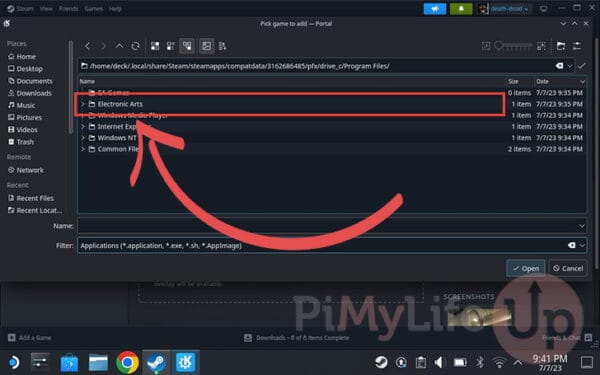
Task: Switch to icons view mode
Action: [x=155, y=46]
